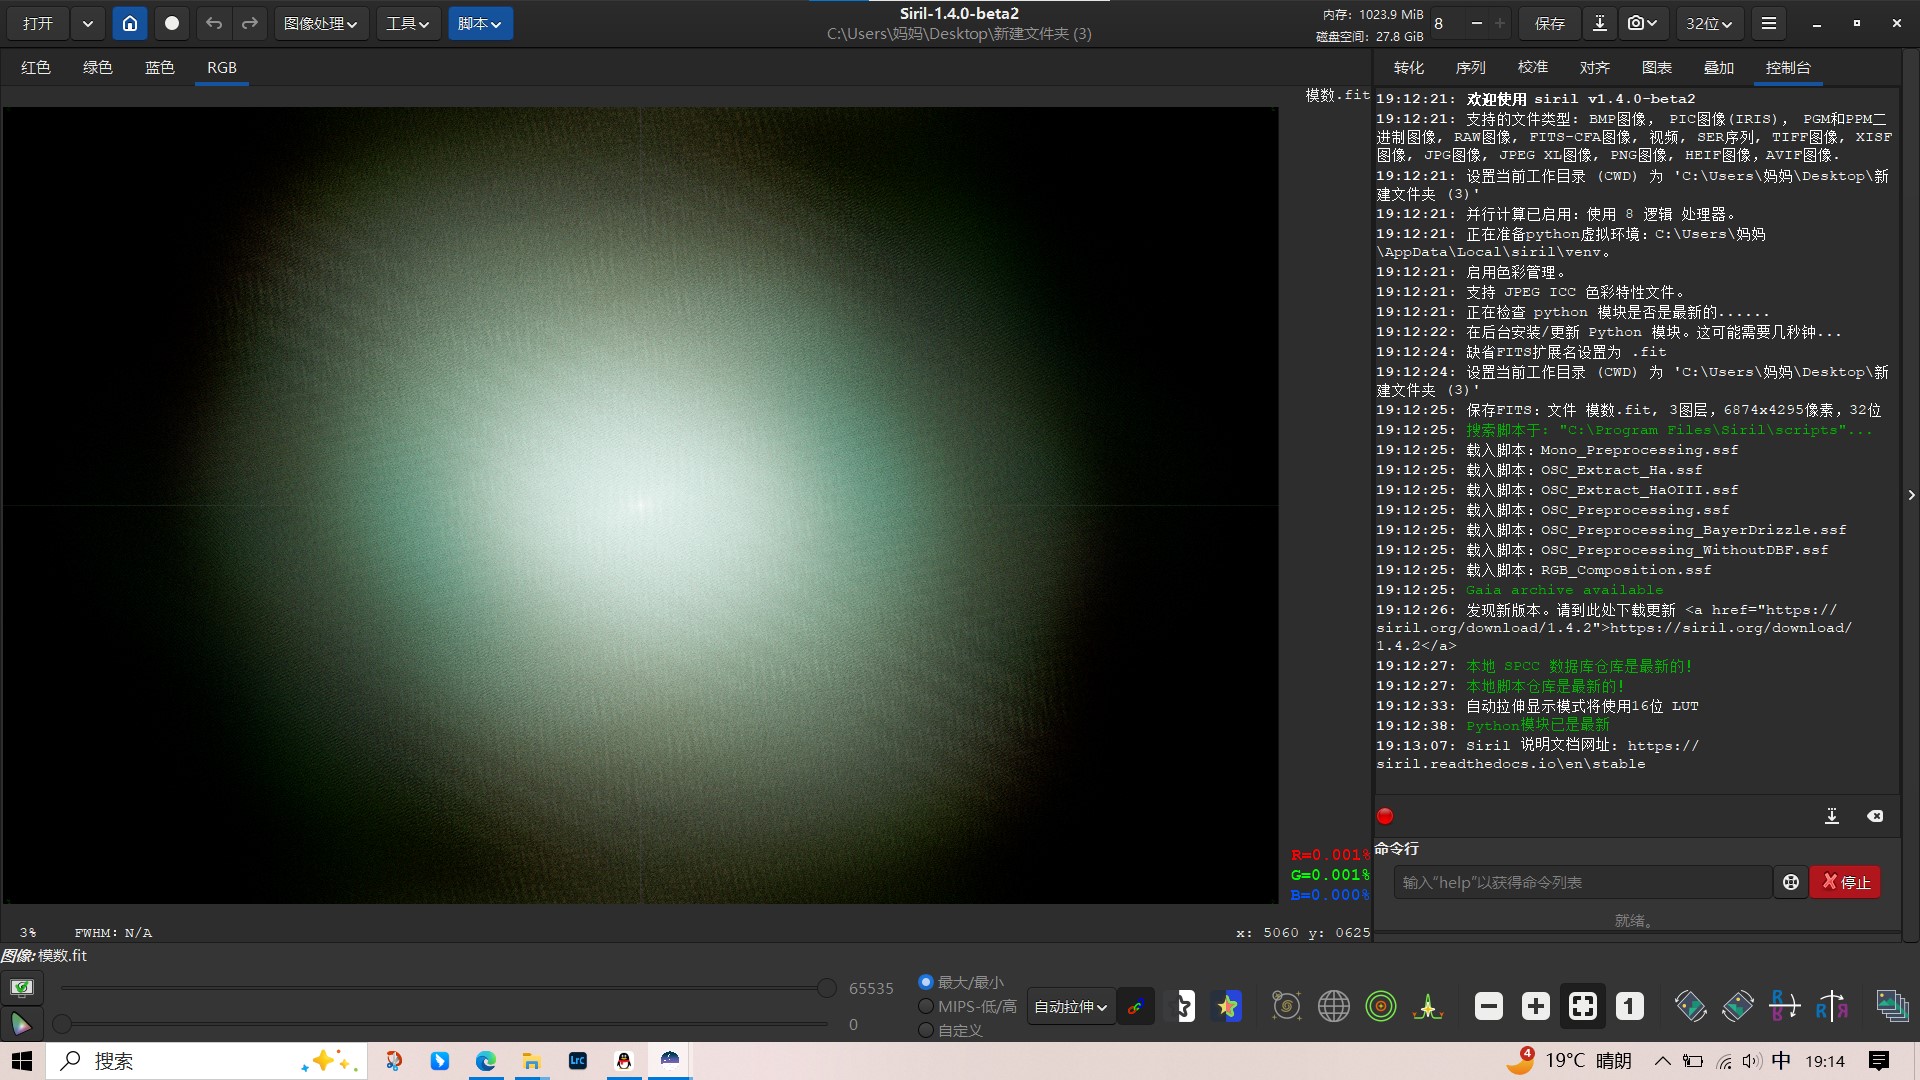This screenshot has height=1080, width=1920.
Task: Switch to the 叠加 tab
Action: click(x=1718, y=67)
